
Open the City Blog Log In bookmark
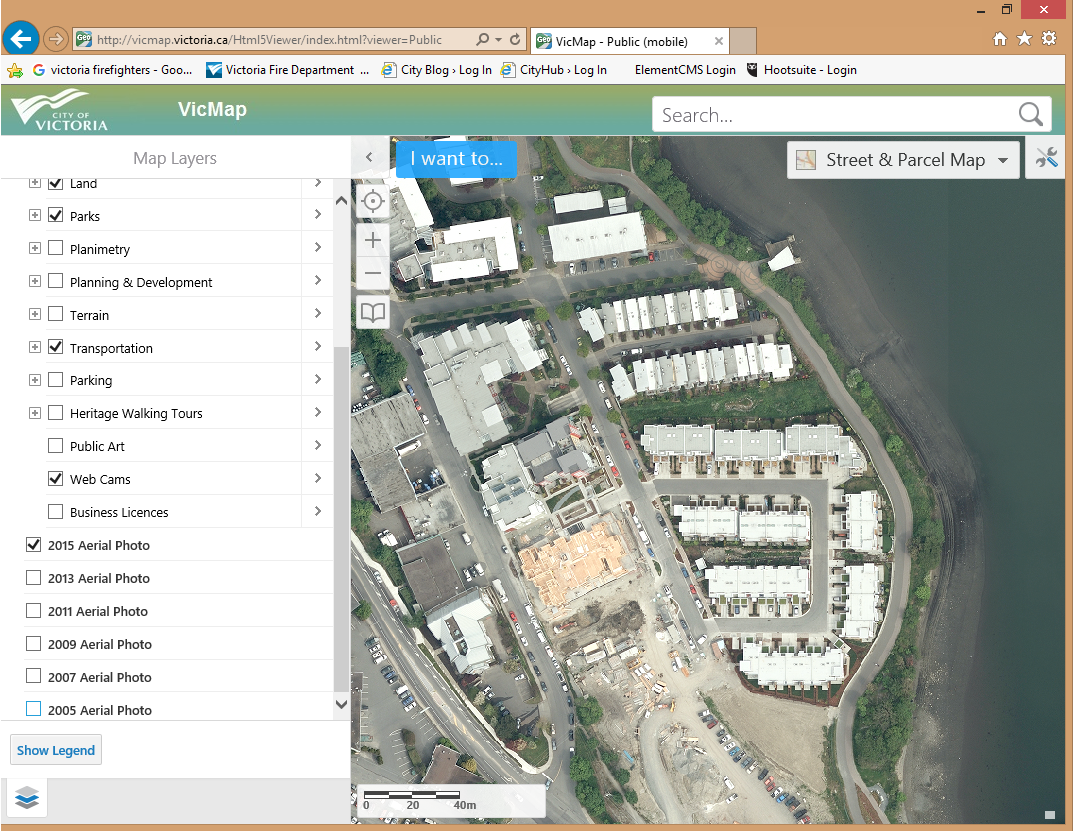(x=437, y=70)
